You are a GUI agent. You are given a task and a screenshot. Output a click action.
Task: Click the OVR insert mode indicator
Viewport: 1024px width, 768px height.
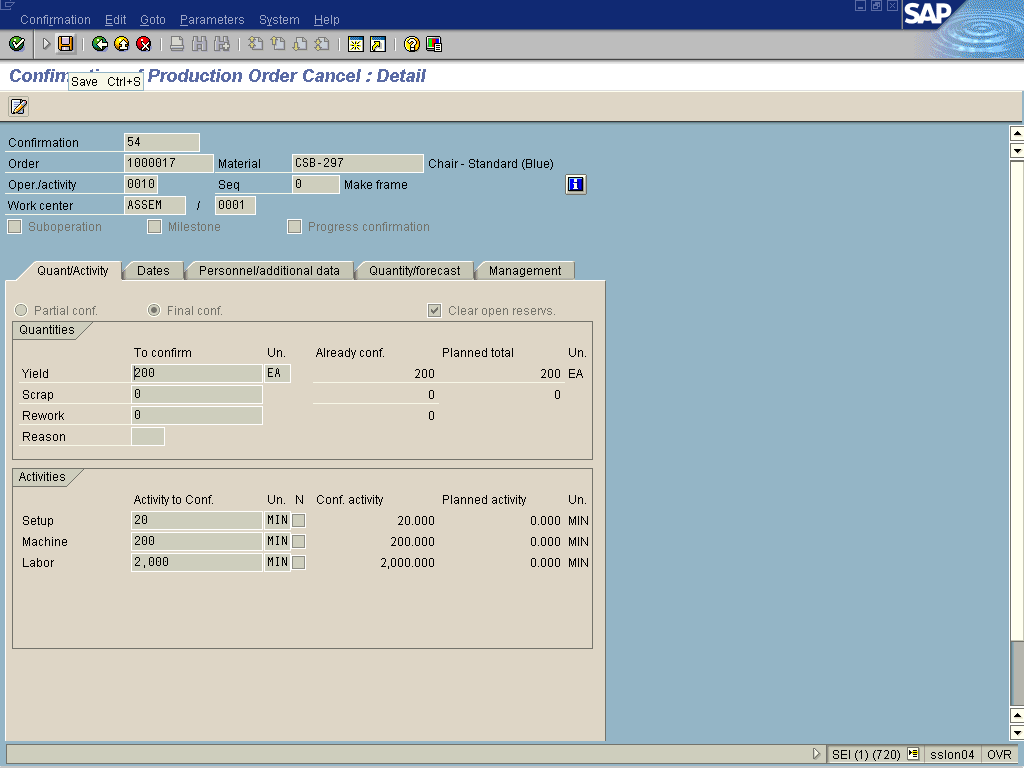999,754
